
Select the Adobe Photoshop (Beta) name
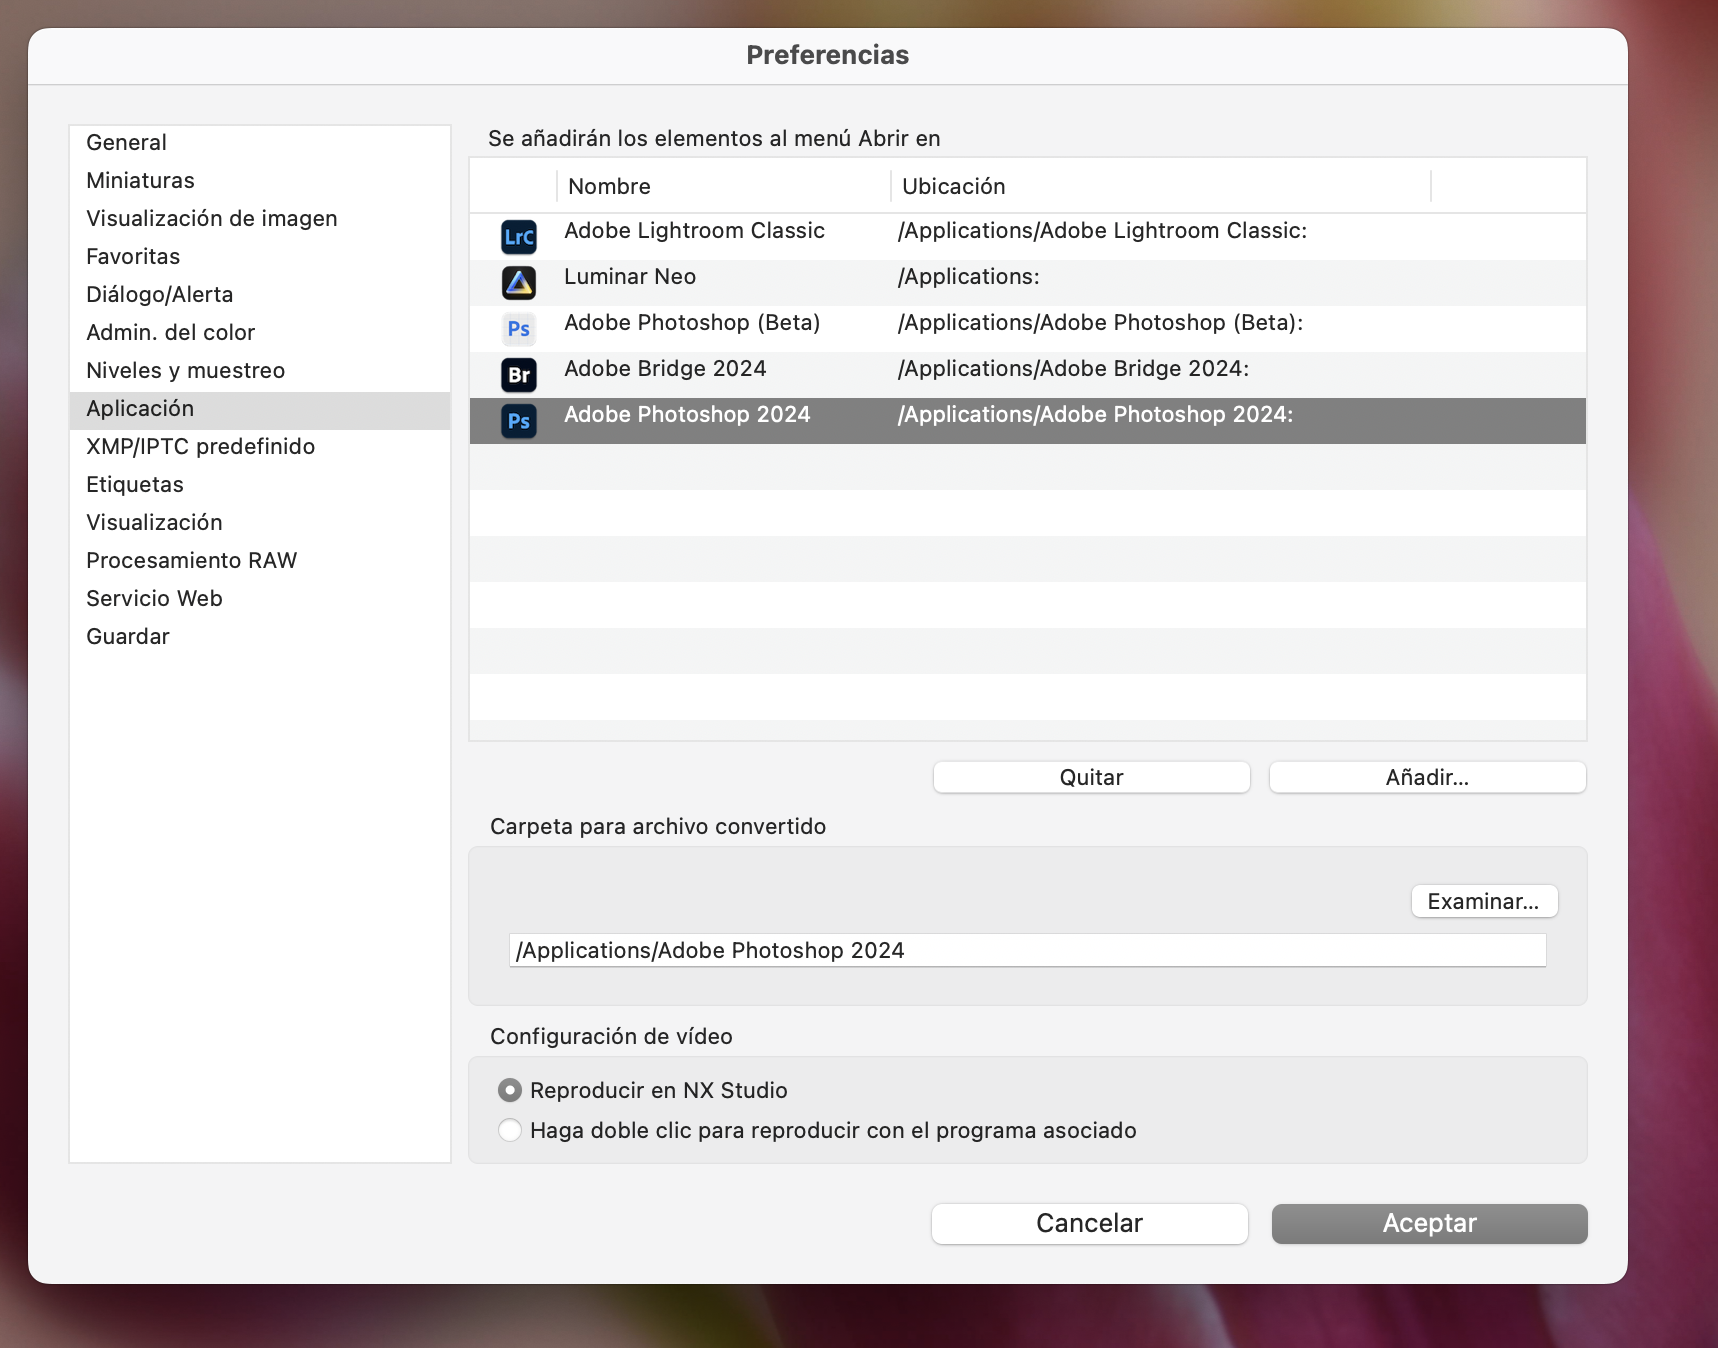coord(692,323)
